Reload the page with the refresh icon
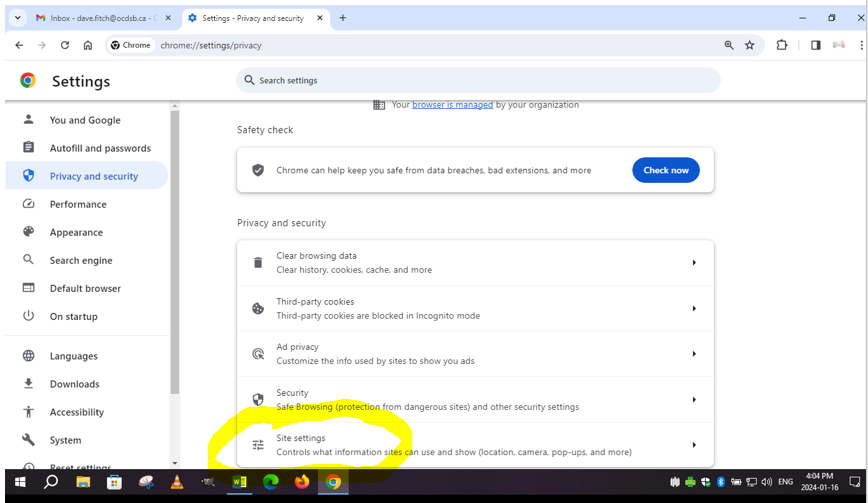 coord(65,45)
